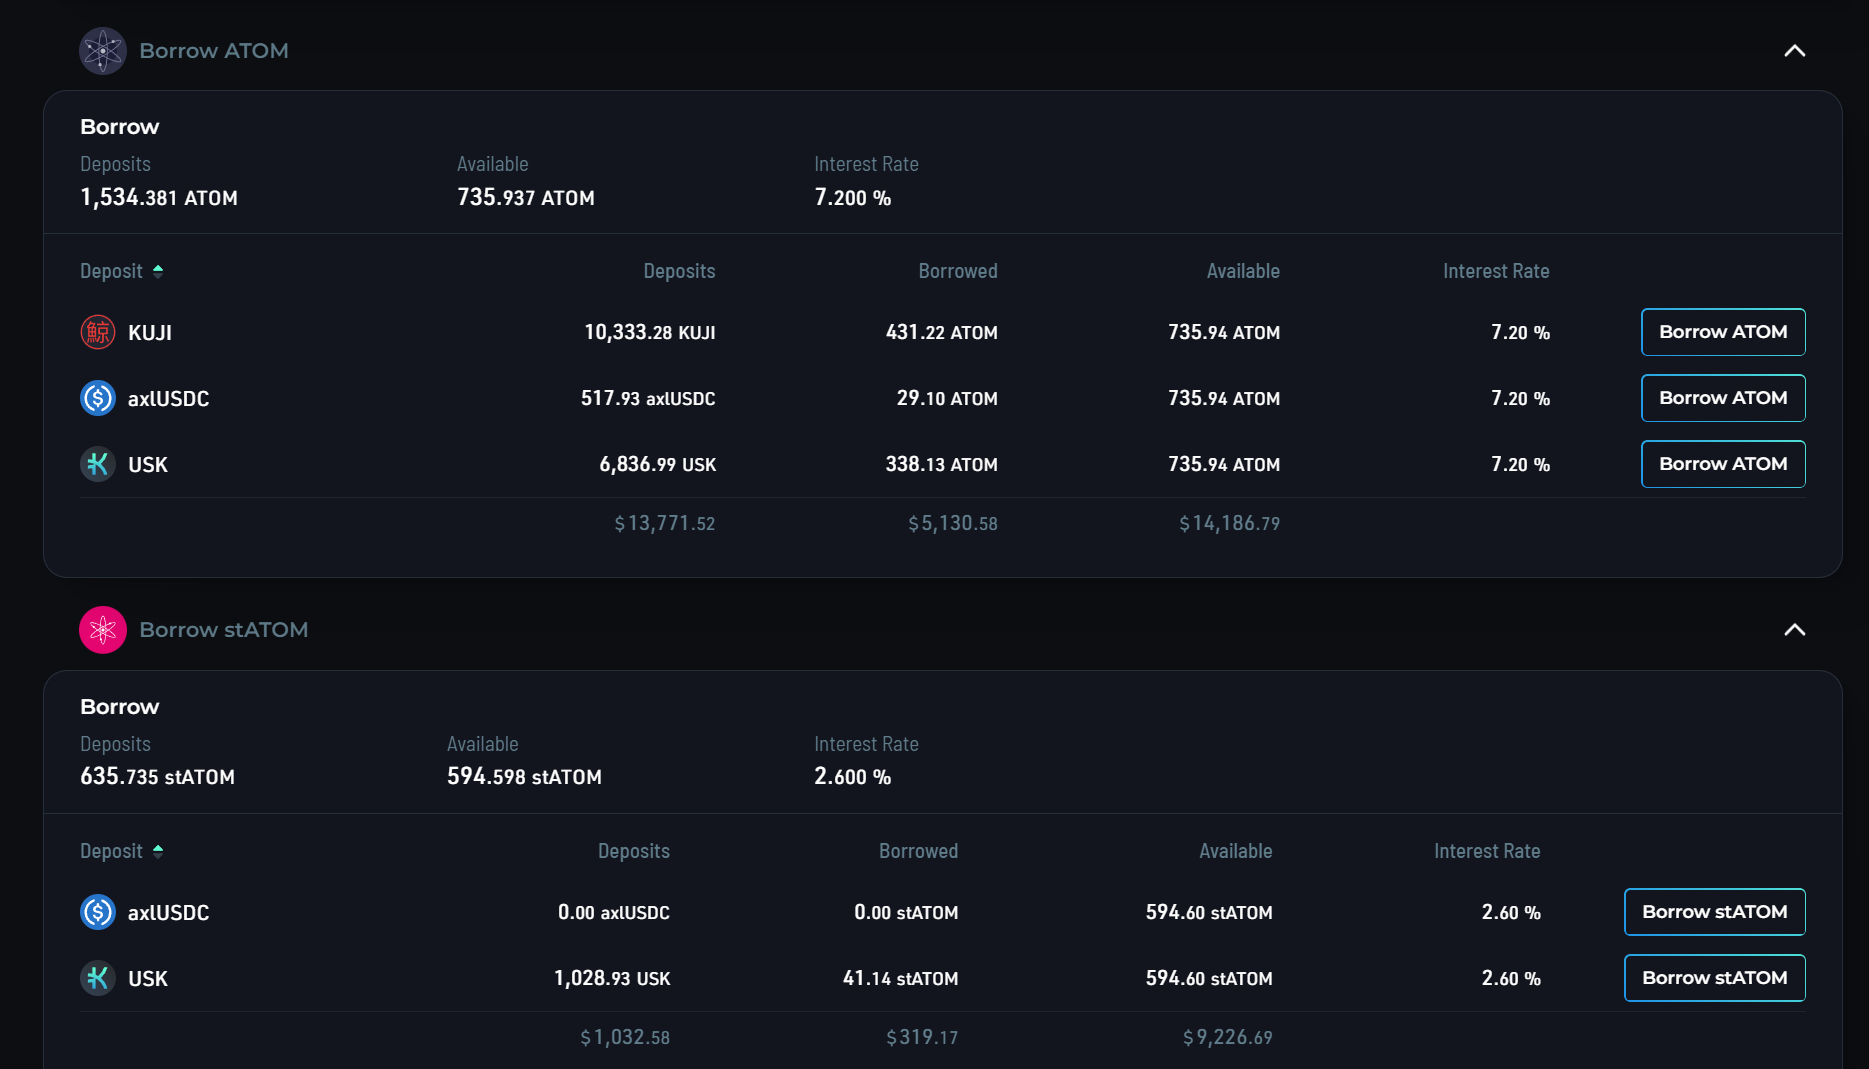This screenshot has height=1069, width=1869.
Task: Click Interest Rate column header in ATOM table
Action: pyautogui.click(x=1495, y=271)
